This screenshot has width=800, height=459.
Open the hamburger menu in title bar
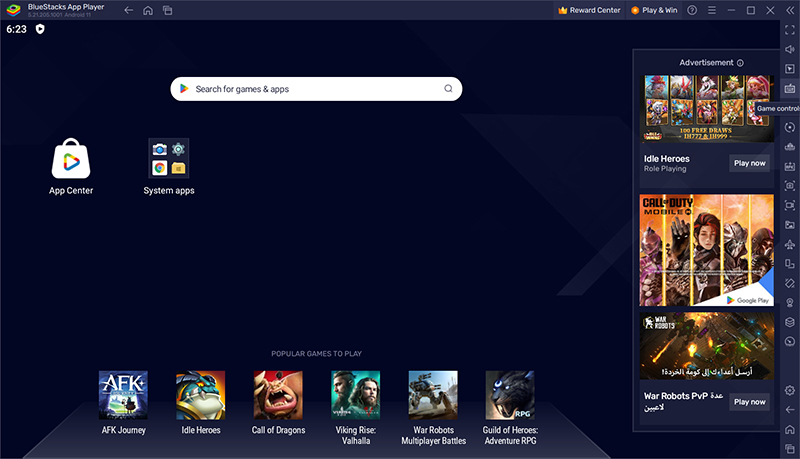(712, 10)
